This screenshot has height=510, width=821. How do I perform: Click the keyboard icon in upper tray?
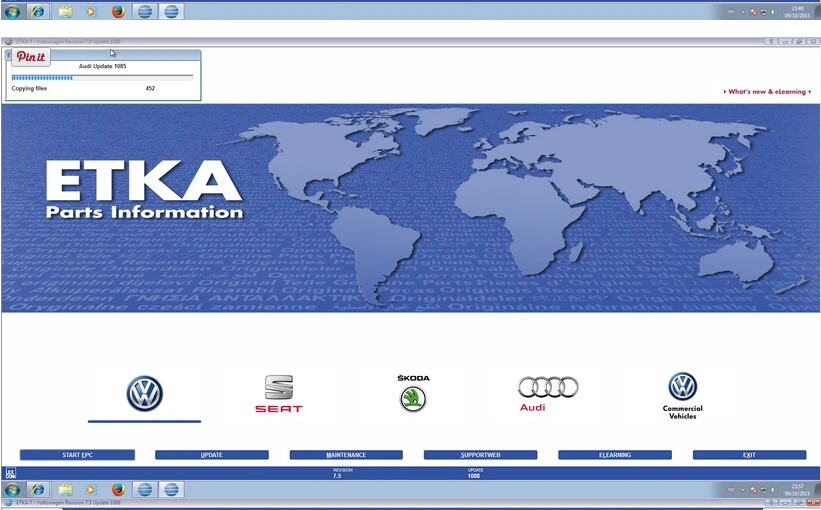click(x=731, y=12)
